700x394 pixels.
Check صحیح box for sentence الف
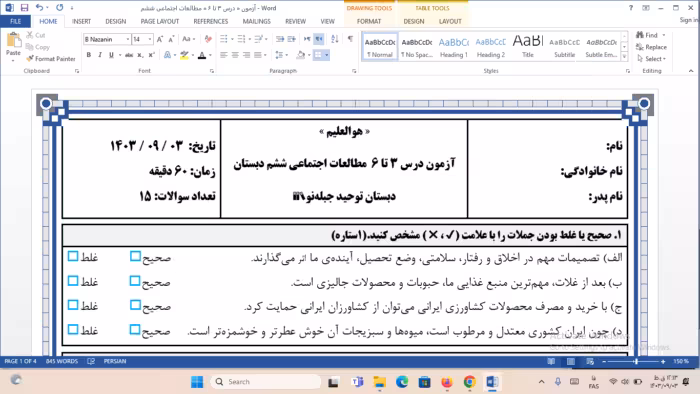[135, 256]
